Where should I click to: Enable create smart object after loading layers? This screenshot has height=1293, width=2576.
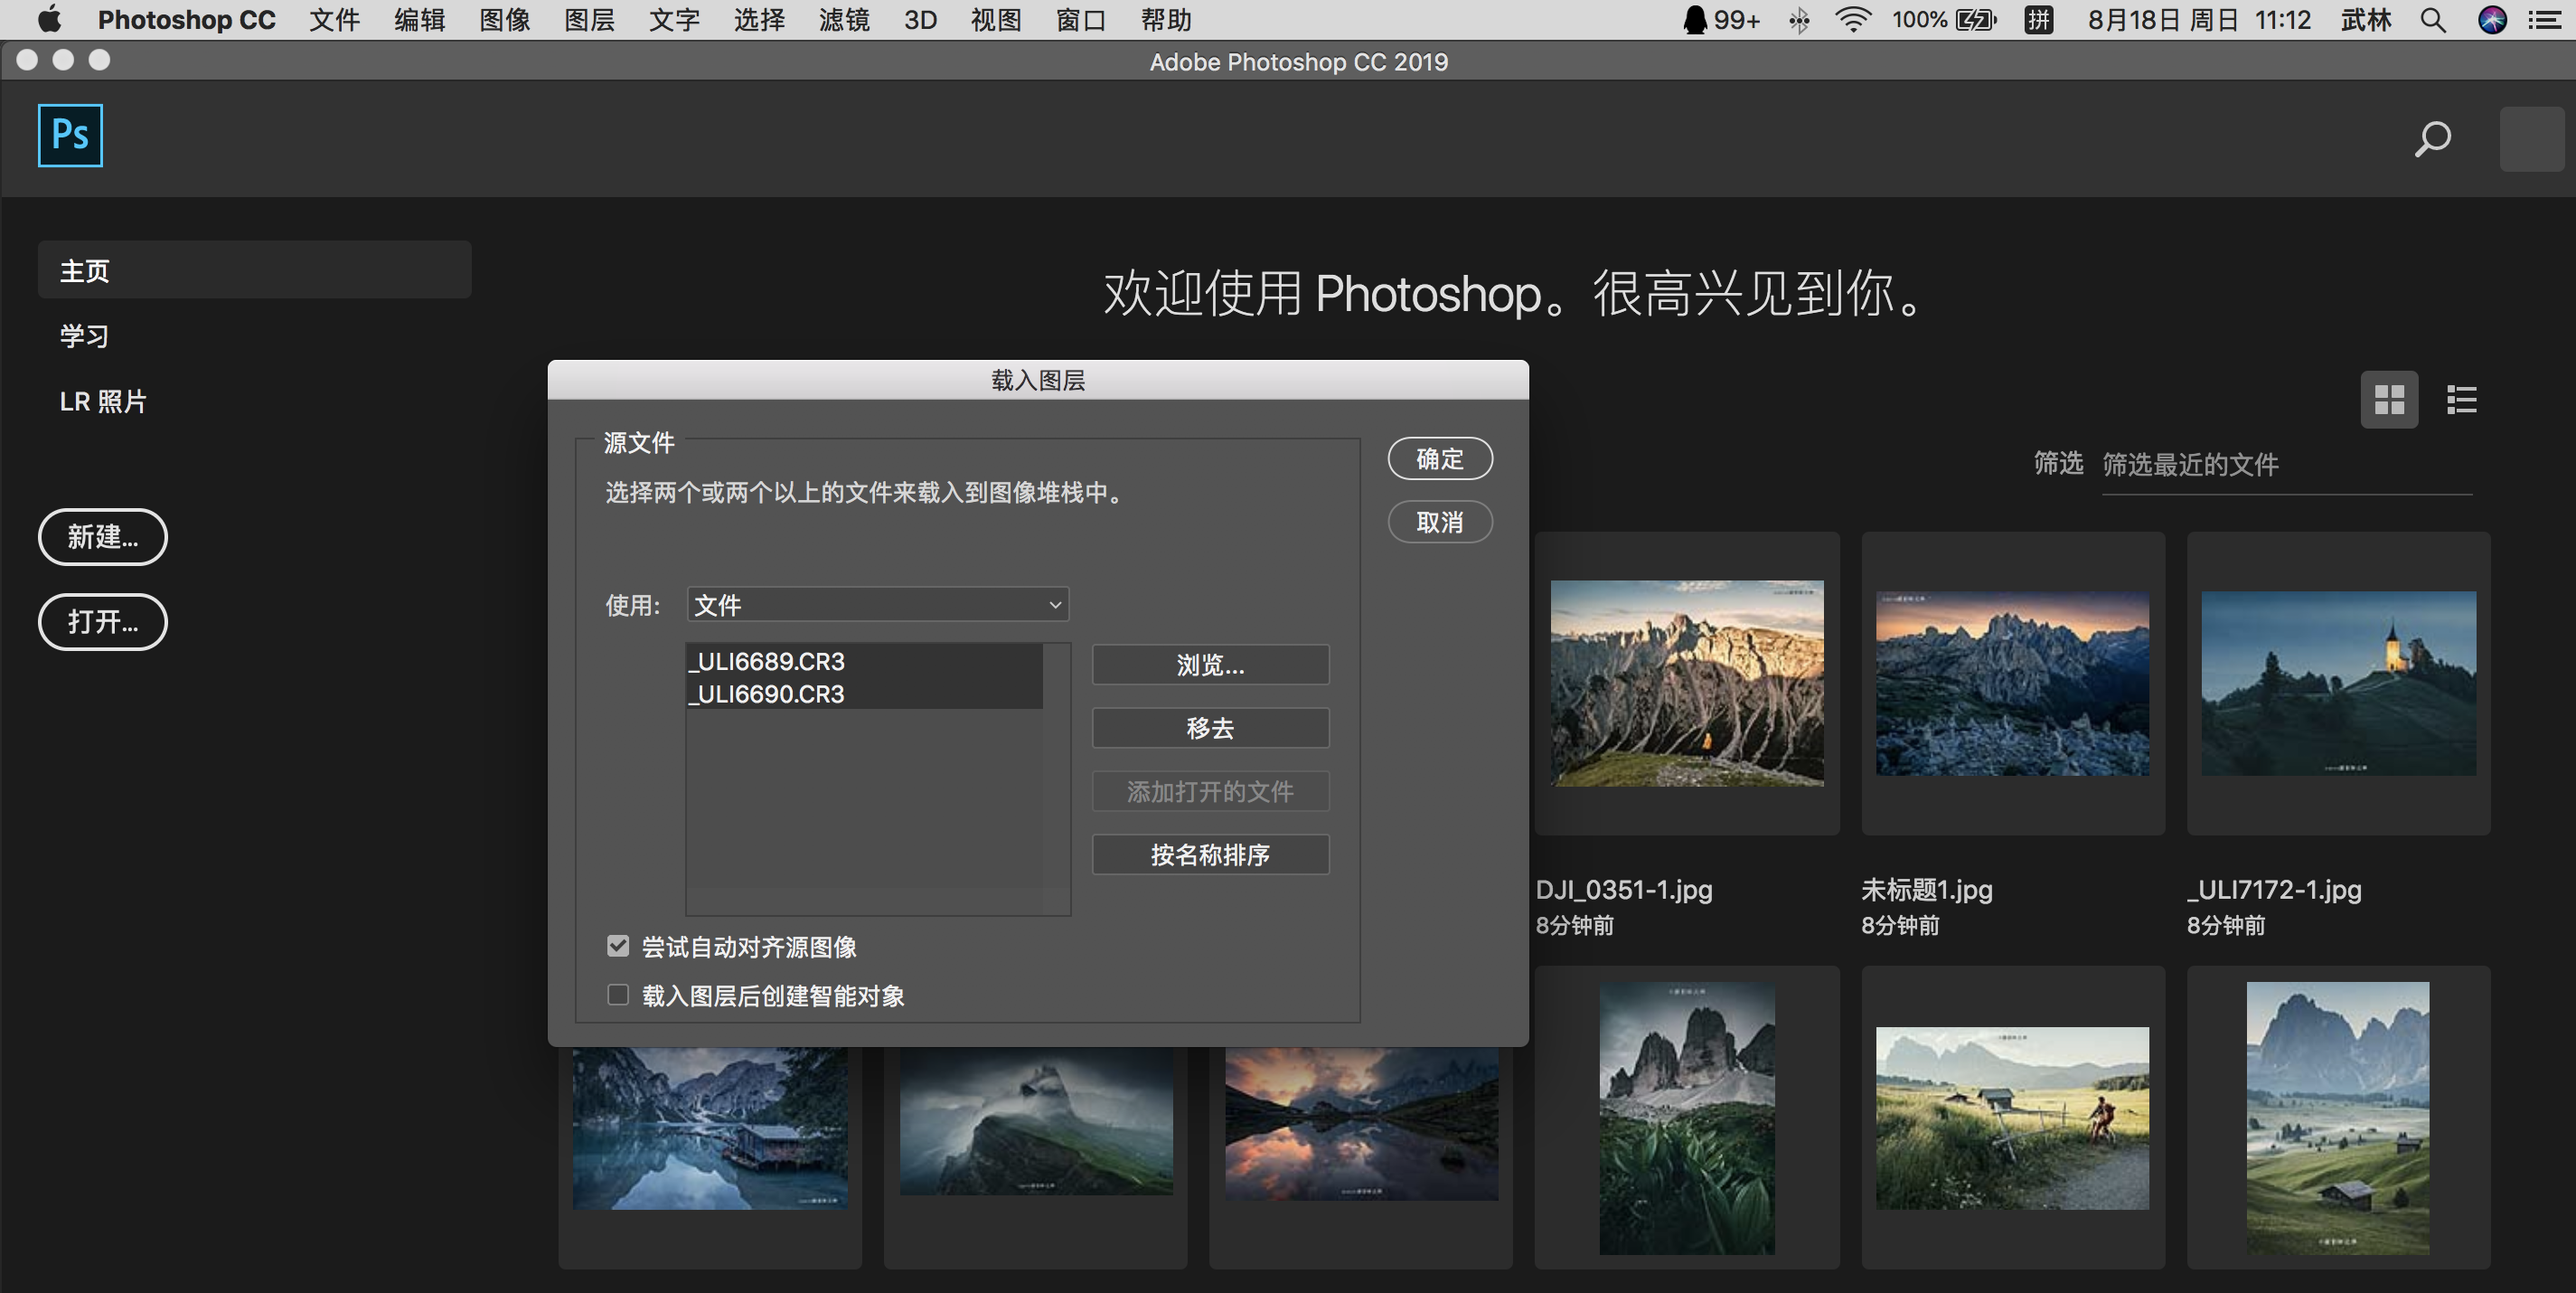(x=618, y=995)
